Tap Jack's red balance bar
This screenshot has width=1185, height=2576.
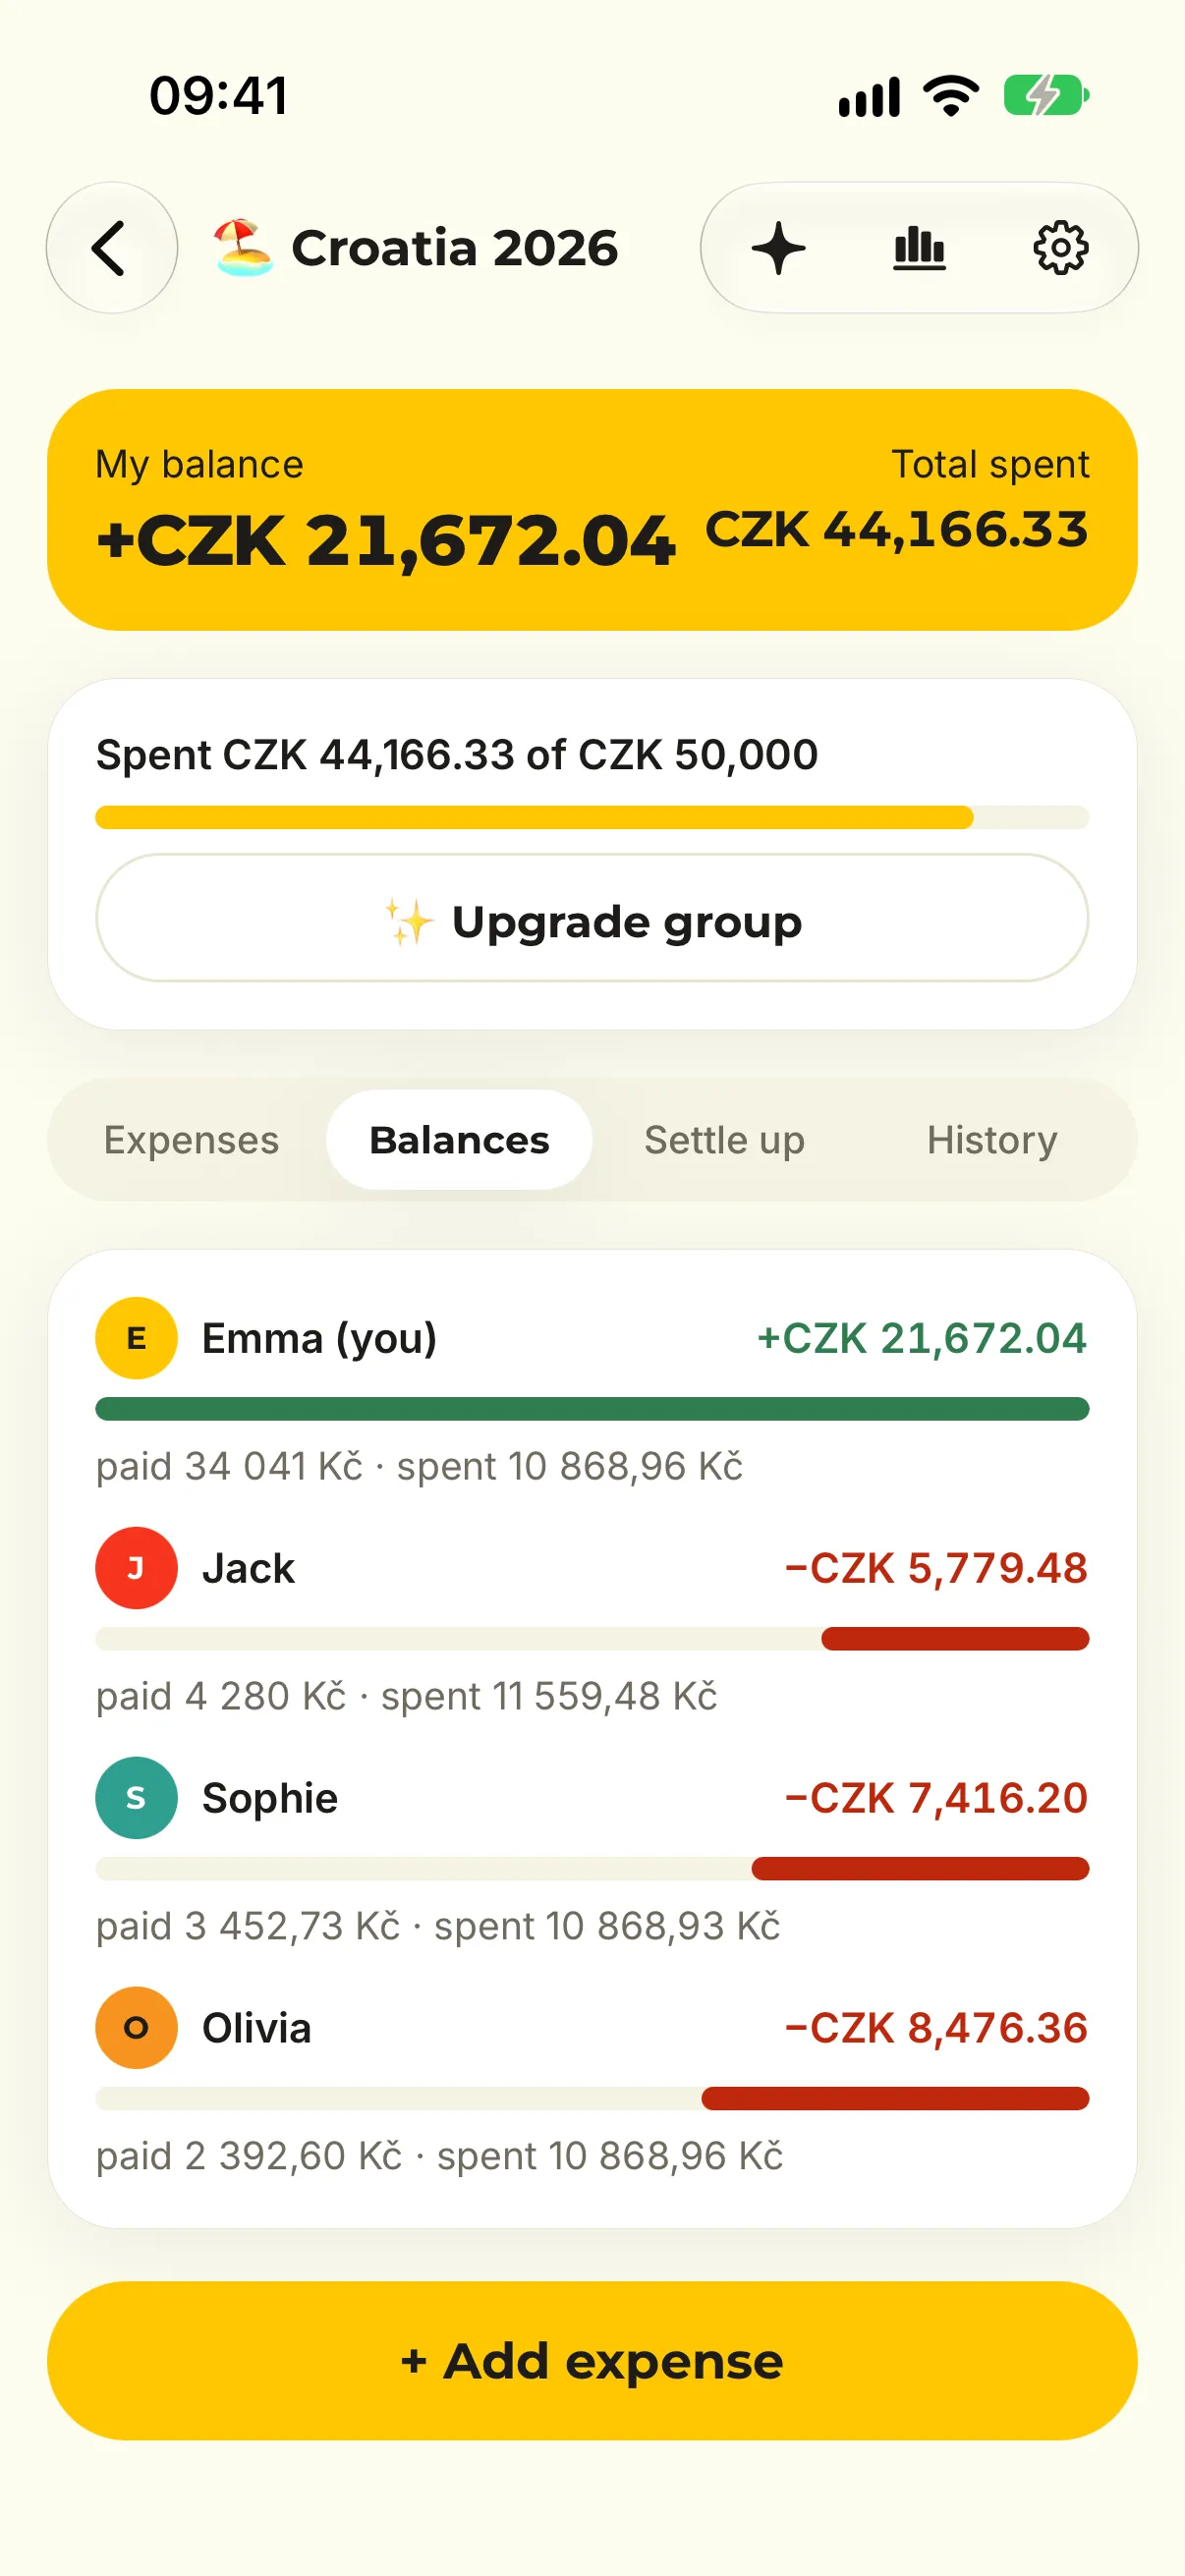click(955, 1639)
